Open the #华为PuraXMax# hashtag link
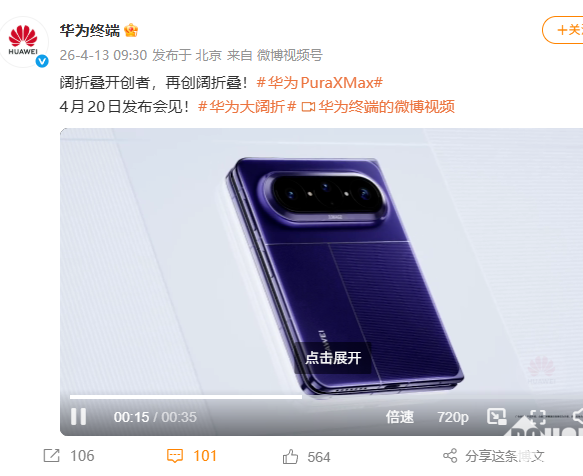583x476 pixels. [320, 83]
